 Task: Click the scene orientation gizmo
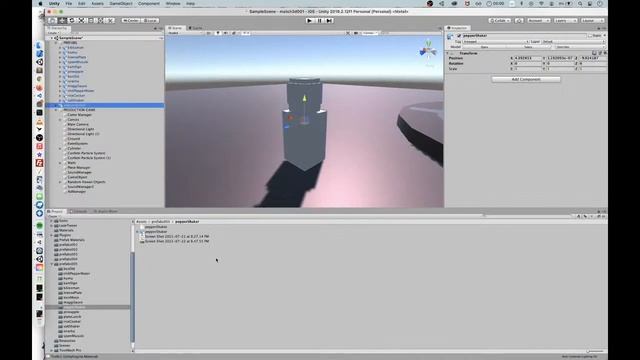tap(428, 51)
